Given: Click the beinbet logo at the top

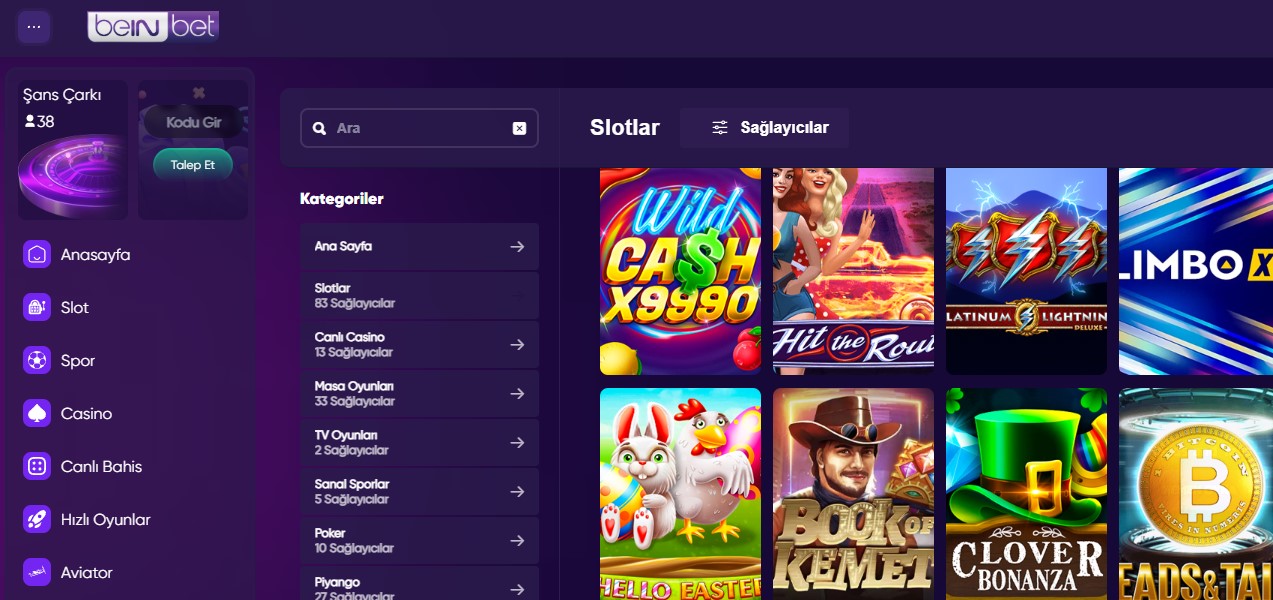Looking at the screenshot, I should [x=152, y=26].
